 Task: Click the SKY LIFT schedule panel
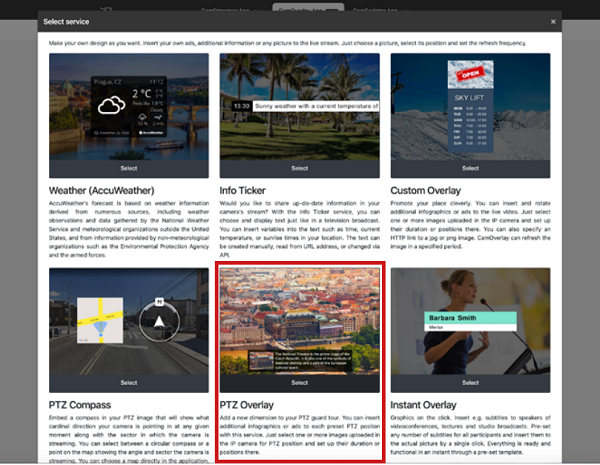[470, 122]
